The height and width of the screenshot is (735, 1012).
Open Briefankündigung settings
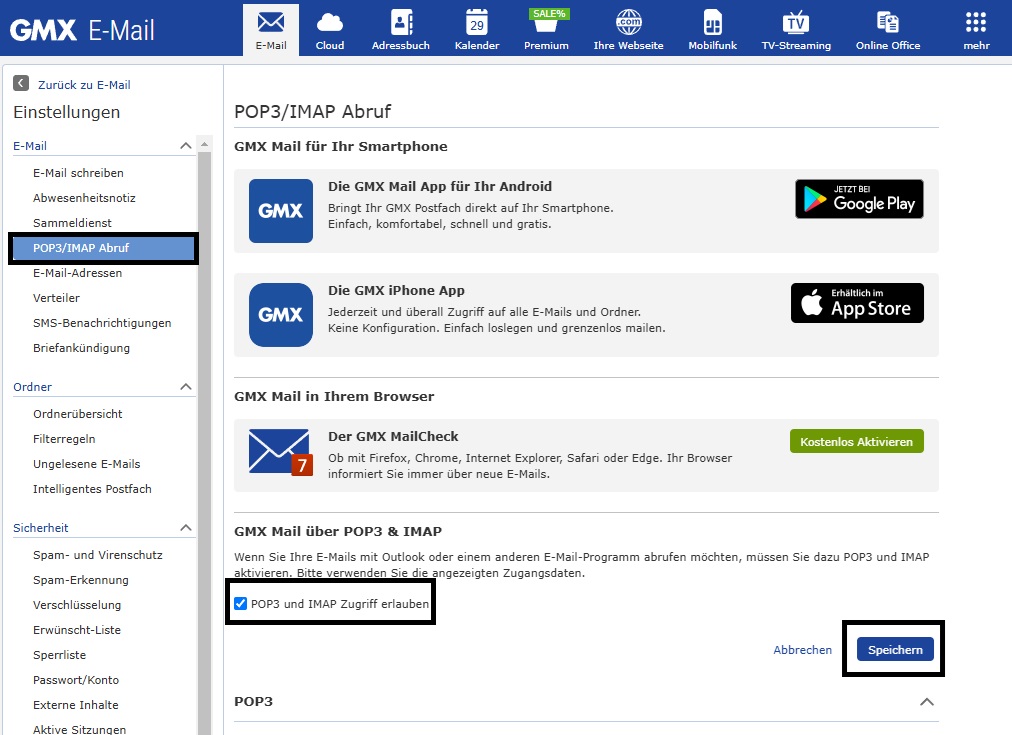[81, 348]
